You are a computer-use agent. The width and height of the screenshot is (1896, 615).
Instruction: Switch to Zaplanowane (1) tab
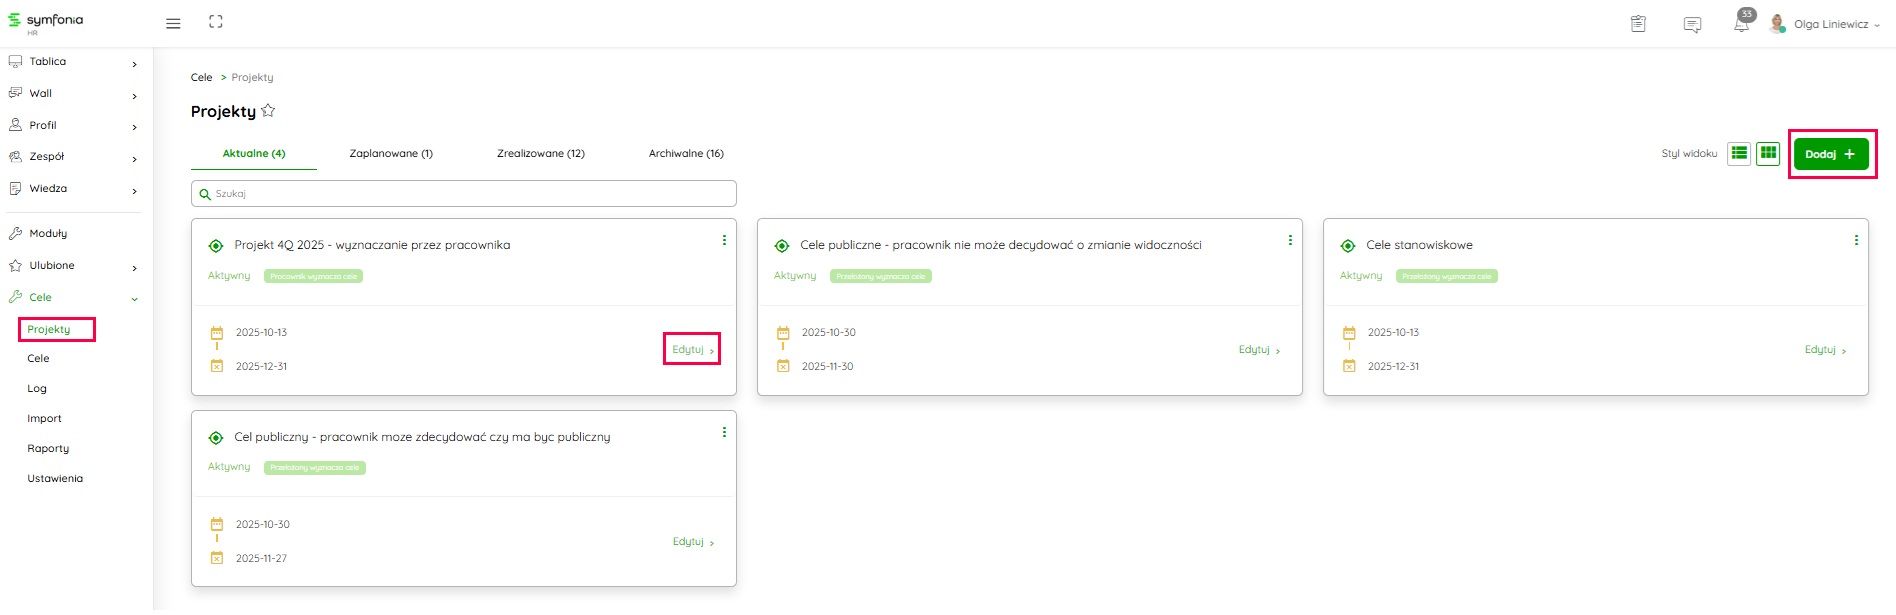391,154
